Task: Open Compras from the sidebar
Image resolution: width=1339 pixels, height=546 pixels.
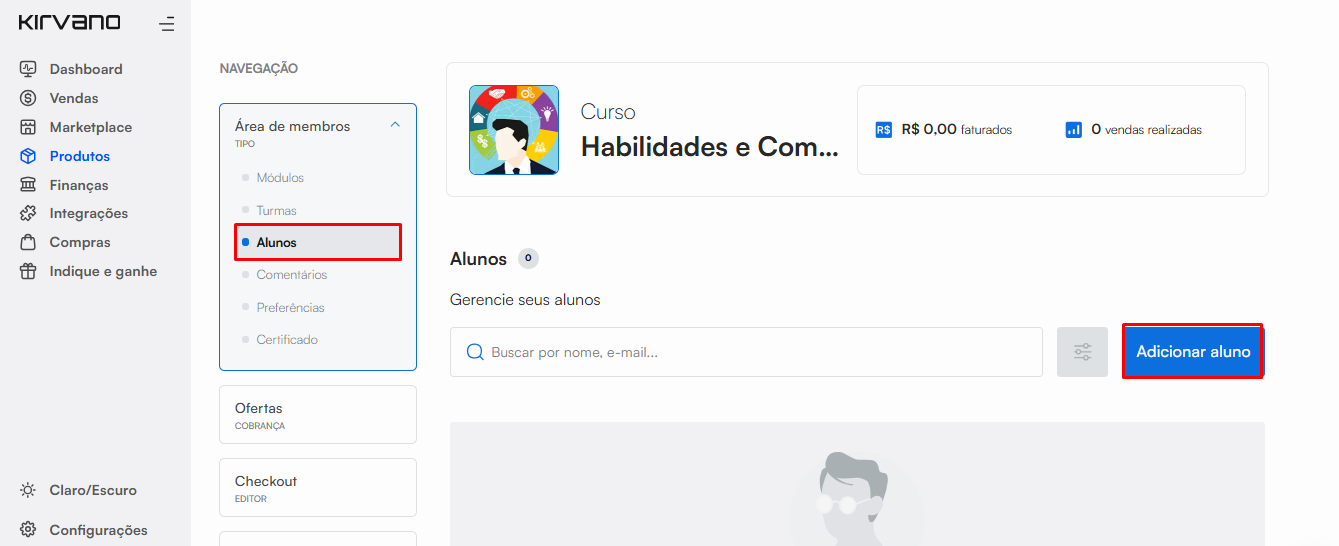Action: tap(79, 242)
